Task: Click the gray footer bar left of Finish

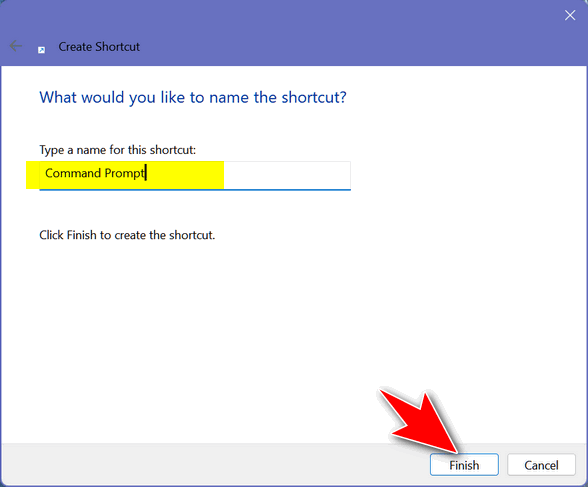Action: click(x=214, y=465)
